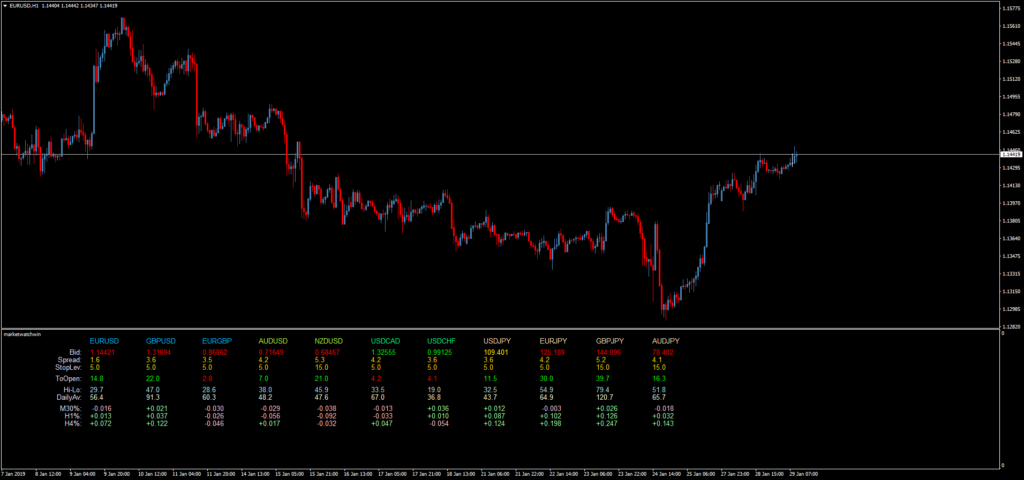Click the GBPJPY symbol label
This screenshot has height=480, width=1024.
tap(609, 341)
